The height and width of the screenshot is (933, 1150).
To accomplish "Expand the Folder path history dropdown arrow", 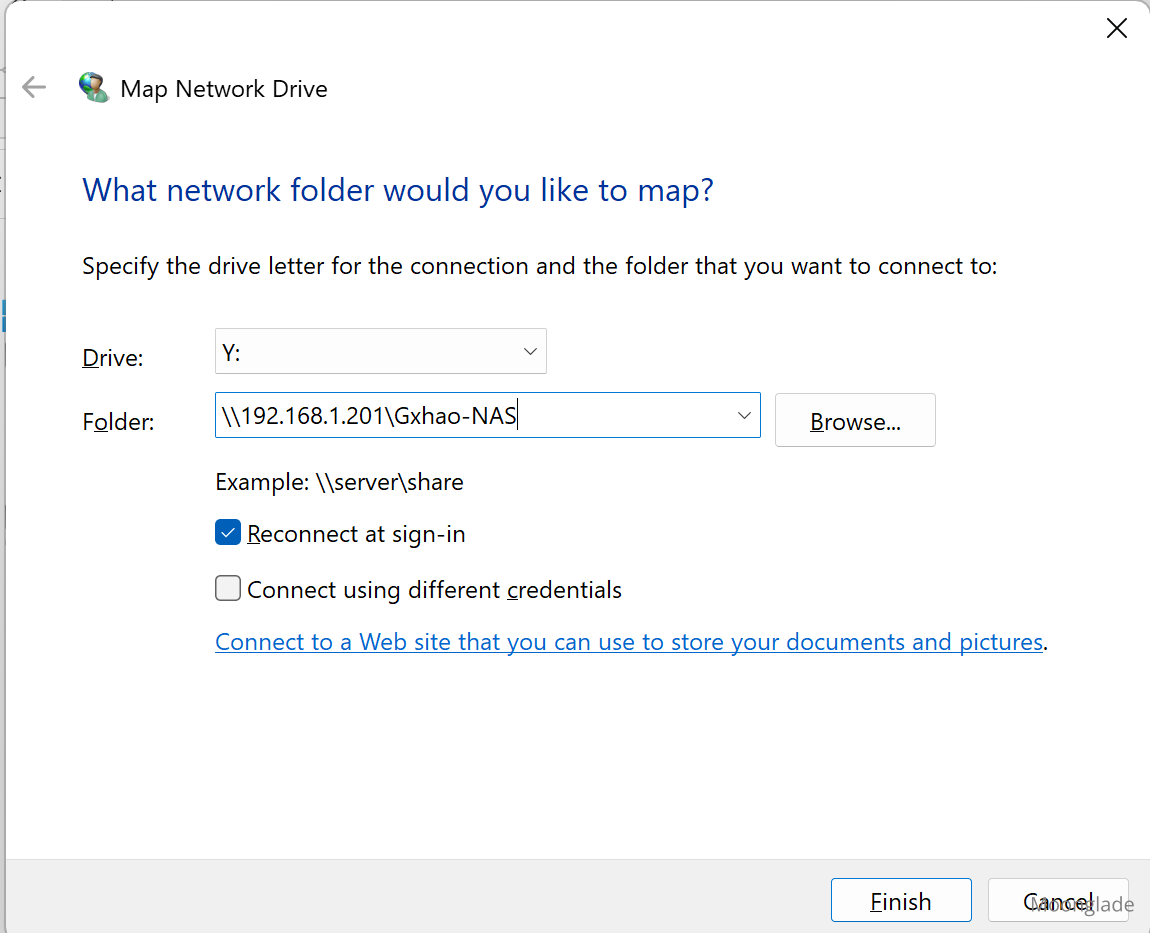I will coord(743,416).
